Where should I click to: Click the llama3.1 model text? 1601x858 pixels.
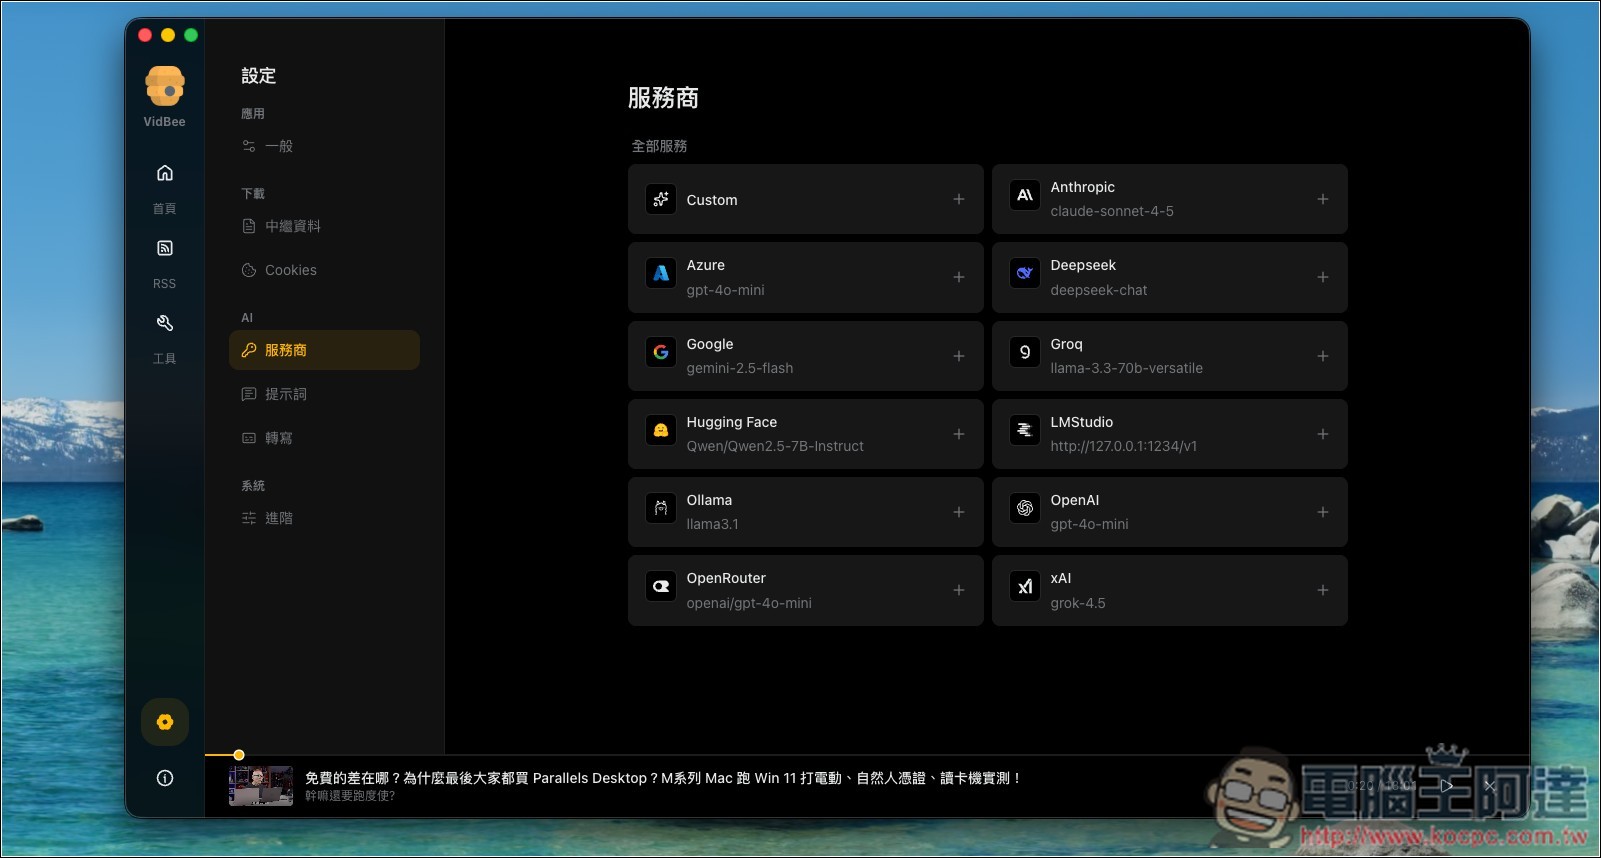pos(713,524)
